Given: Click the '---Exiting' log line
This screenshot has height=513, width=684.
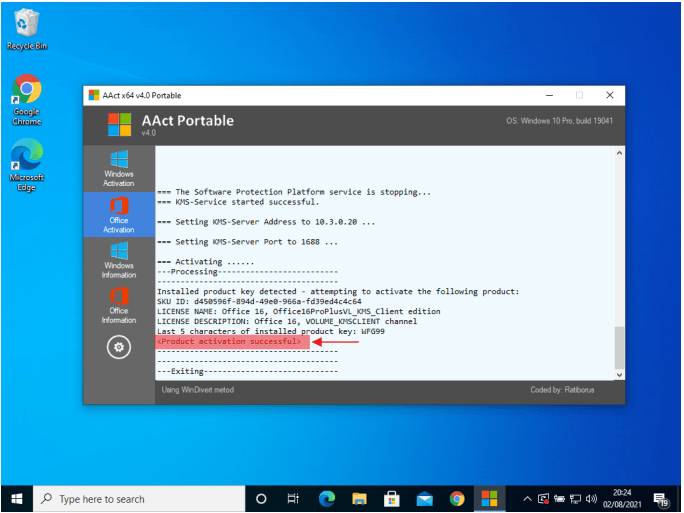Looking at the screenshot, I should (247, 371).
